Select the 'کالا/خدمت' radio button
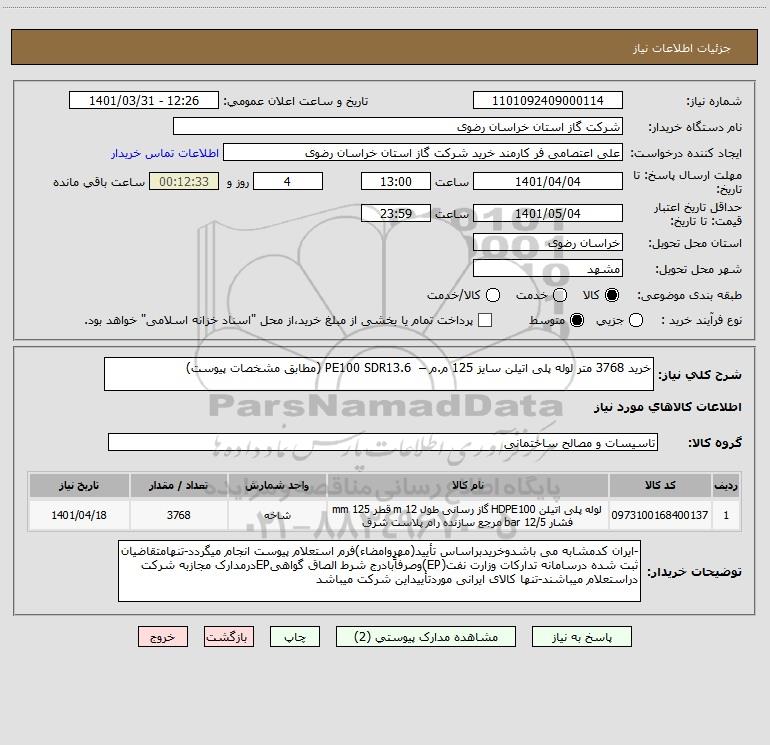The width and height of the screenshot is (770, 745). [x=493, y=295]
